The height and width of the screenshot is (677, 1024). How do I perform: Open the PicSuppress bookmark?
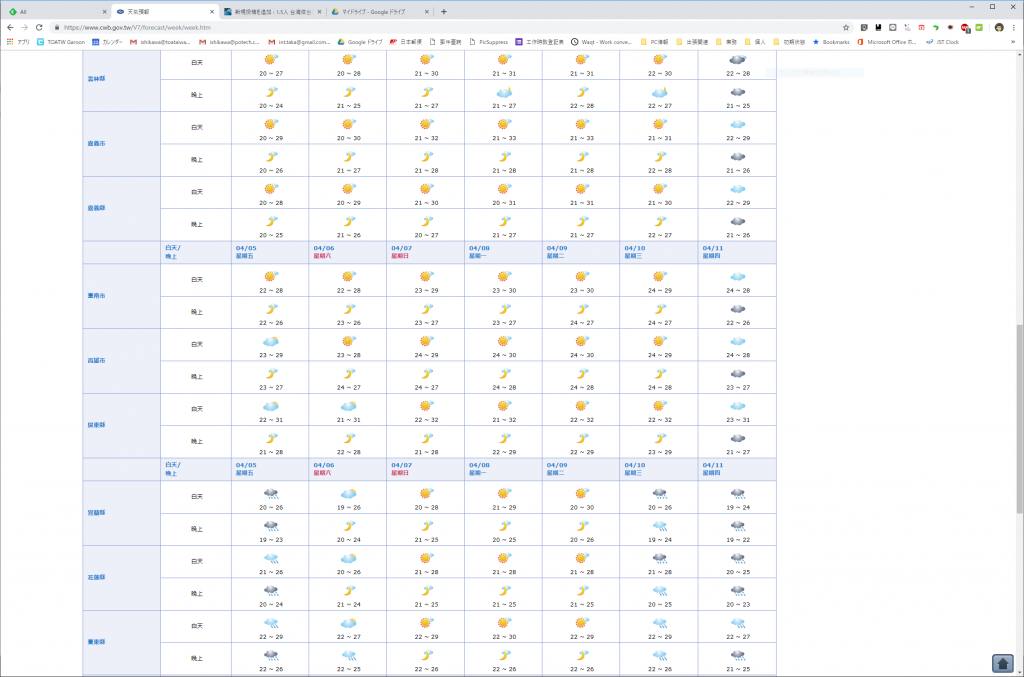pyautogui.click(x=488, y=42)
